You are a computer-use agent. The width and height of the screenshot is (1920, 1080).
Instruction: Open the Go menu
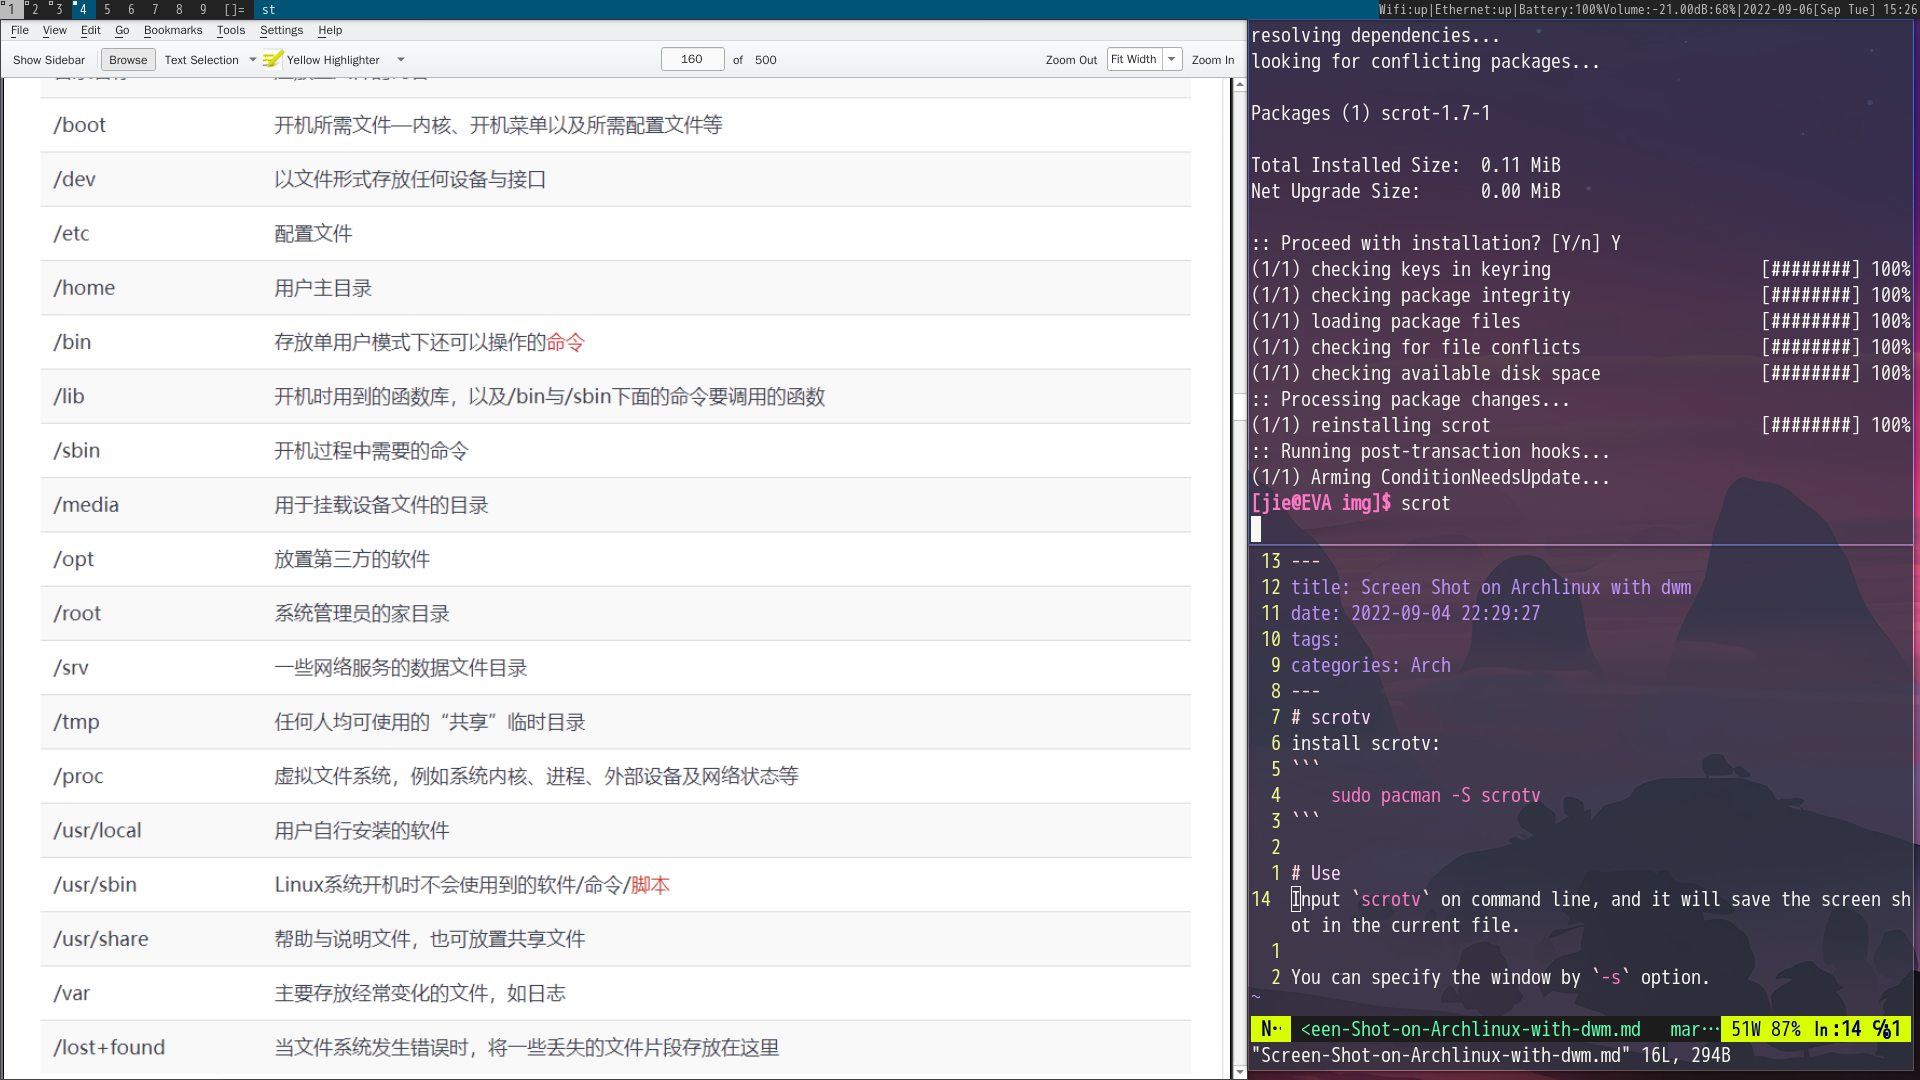[122, 30]
